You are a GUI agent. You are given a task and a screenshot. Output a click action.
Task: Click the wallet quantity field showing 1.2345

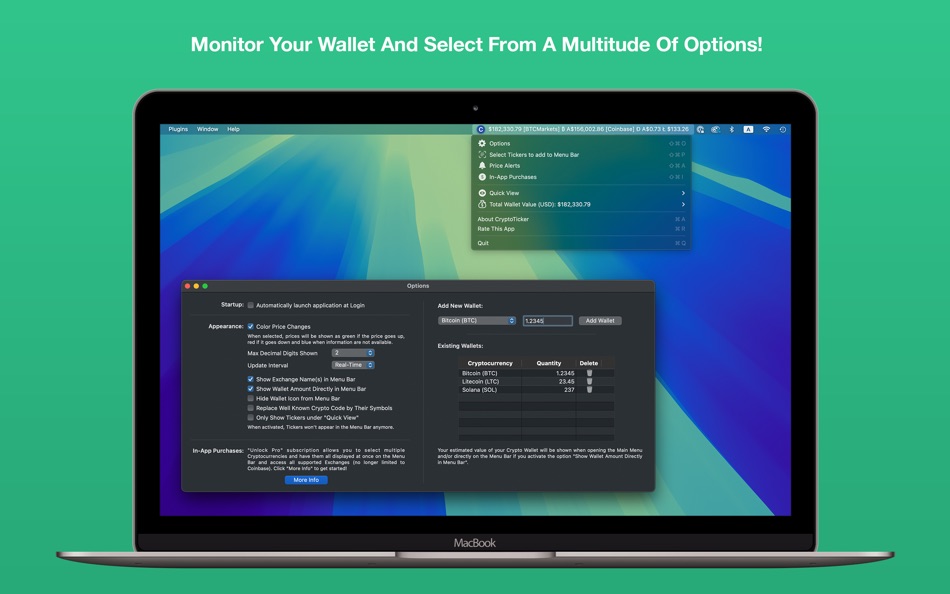548,321
